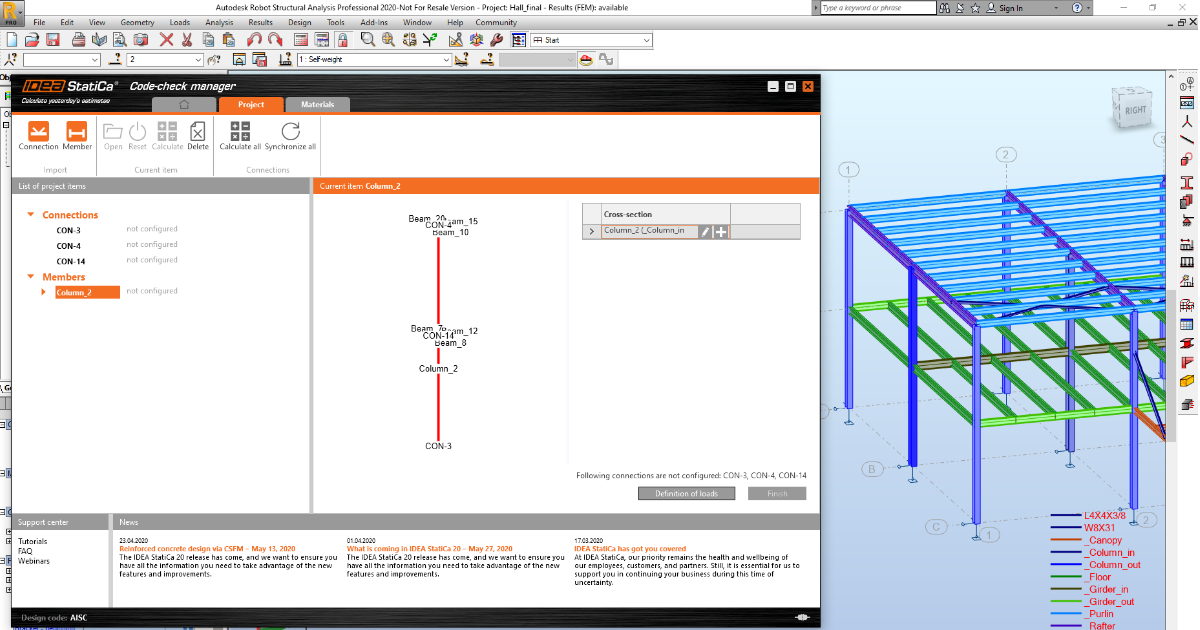Delete the current item

[198, 132]
